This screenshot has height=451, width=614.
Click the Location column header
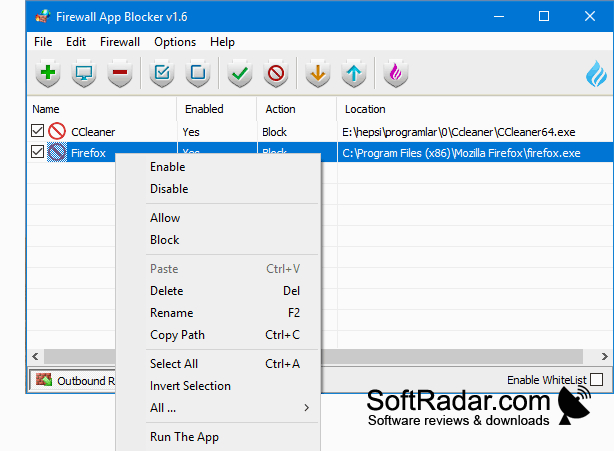coord(365,109)
